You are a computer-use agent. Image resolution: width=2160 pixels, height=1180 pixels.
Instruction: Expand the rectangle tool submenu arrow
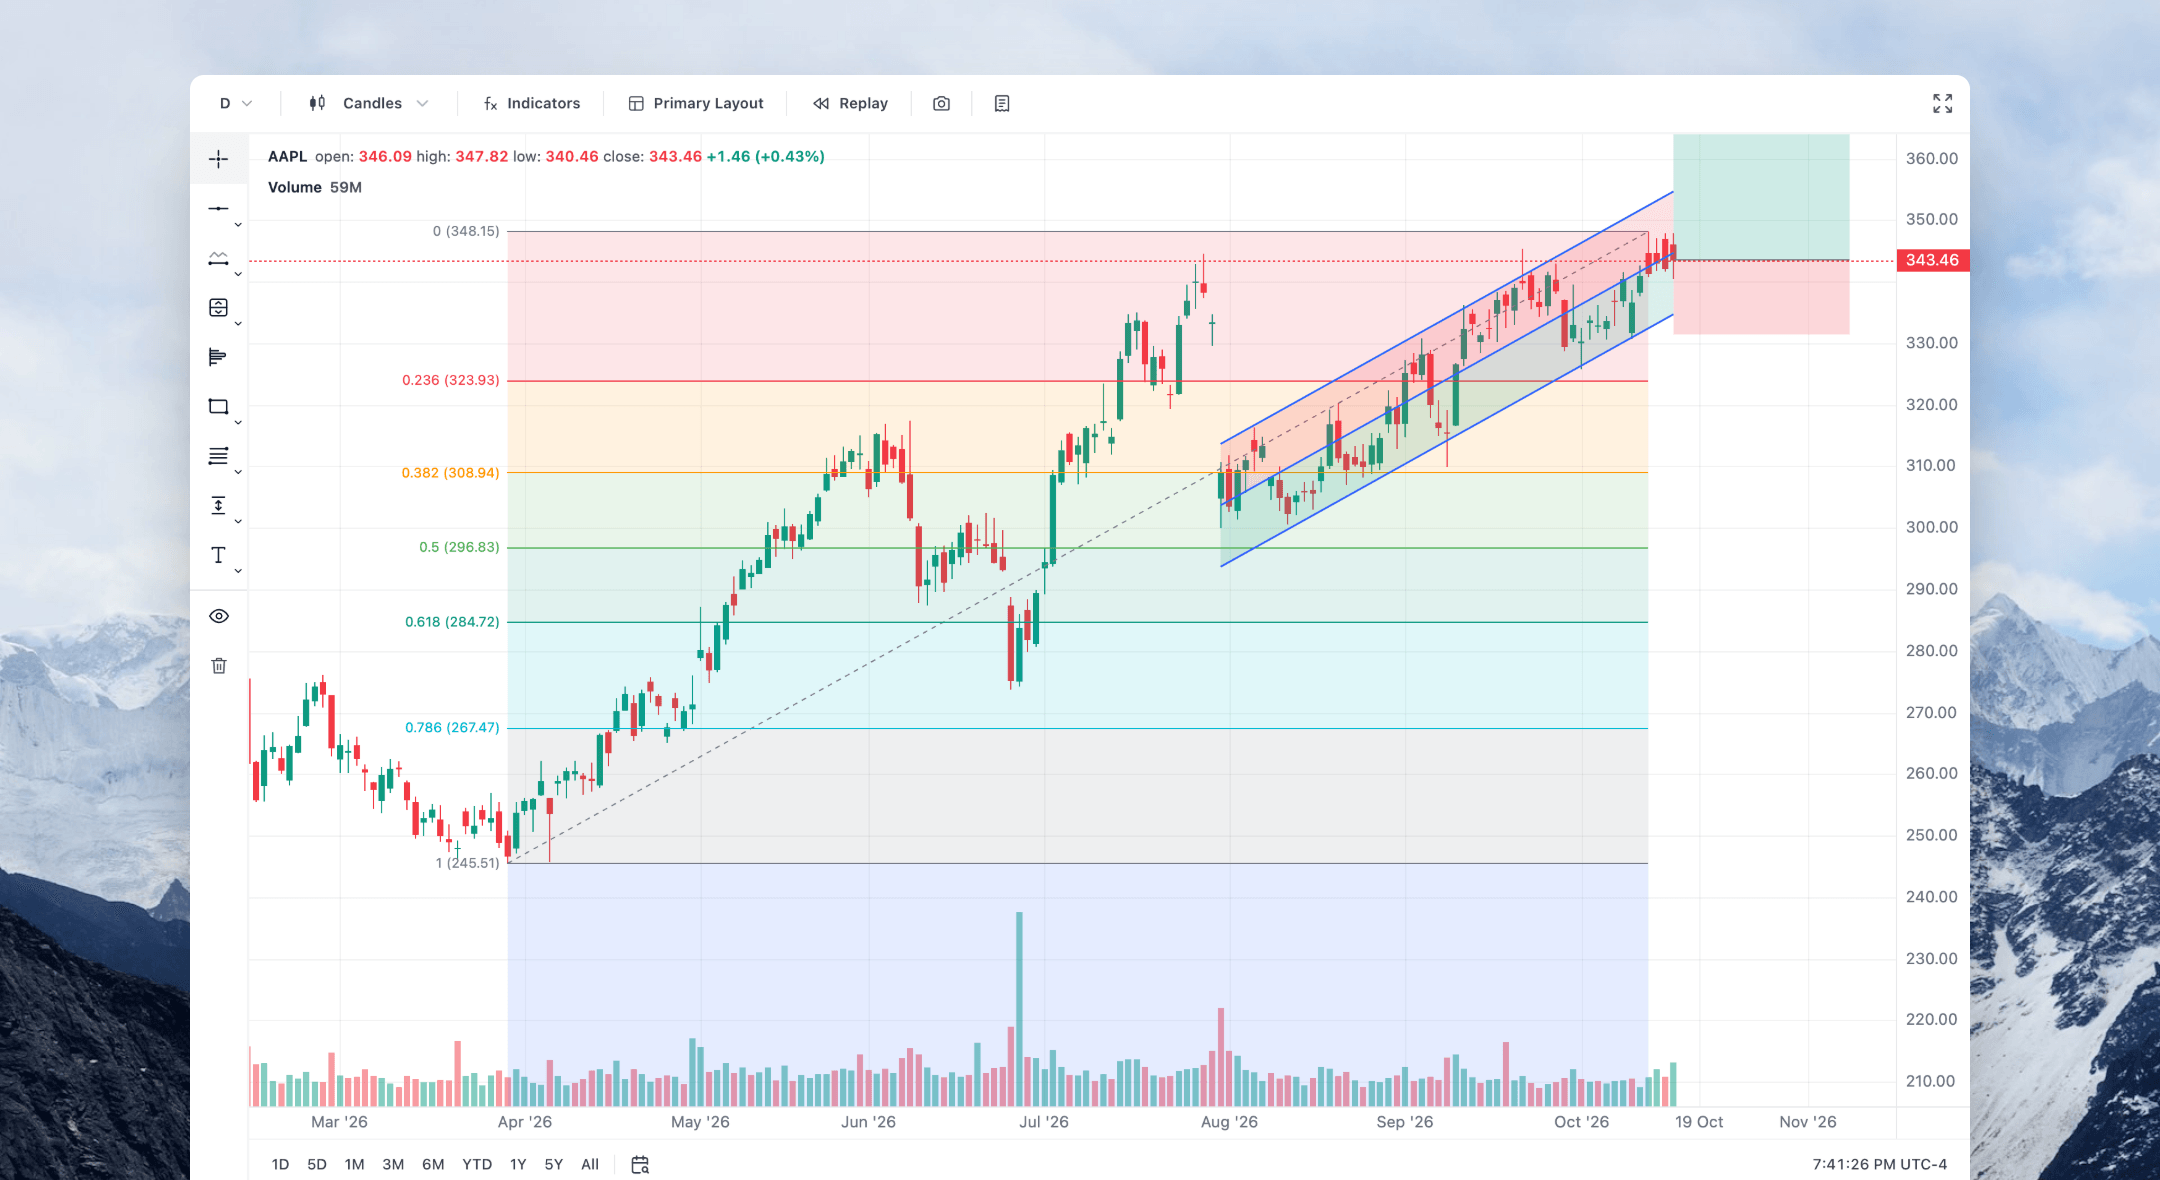238,423
